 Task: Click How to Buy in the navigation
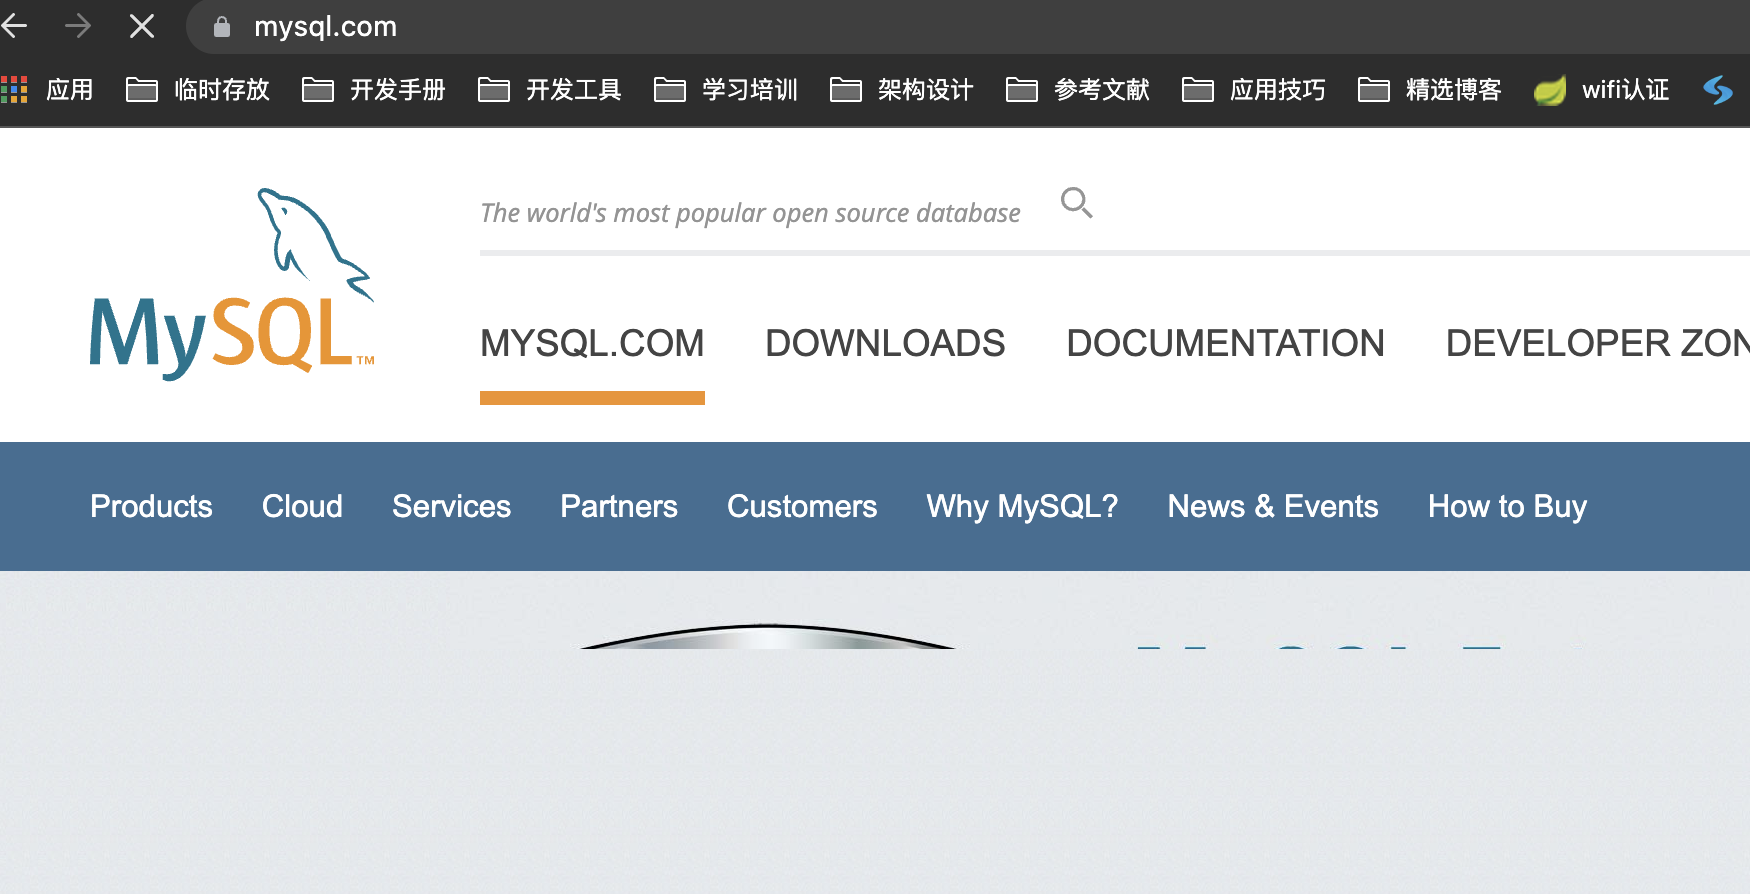tap(1507, 506)
